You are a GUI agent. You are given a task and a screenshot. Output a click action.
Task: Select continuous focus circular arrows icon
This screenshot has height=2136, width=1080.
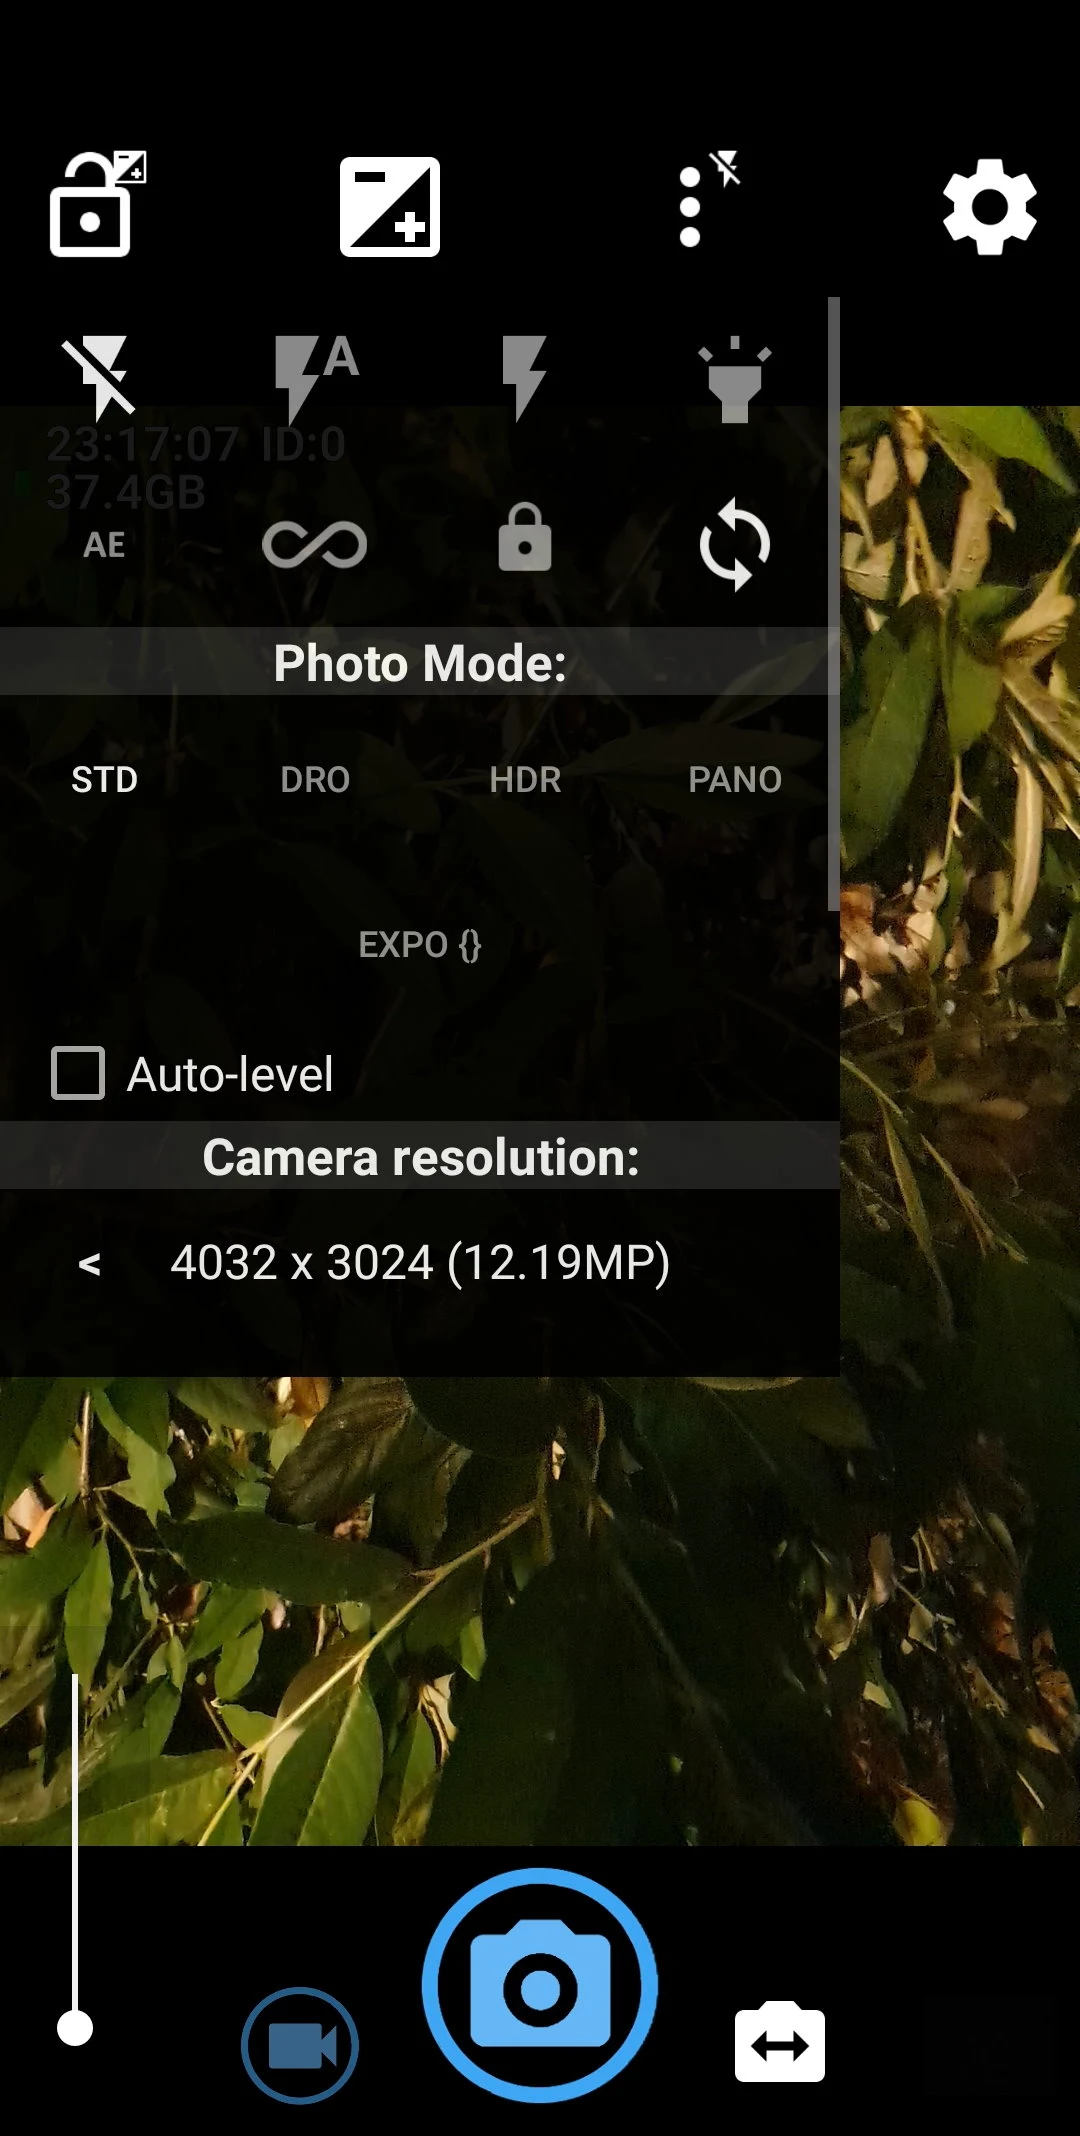[735, 545]
